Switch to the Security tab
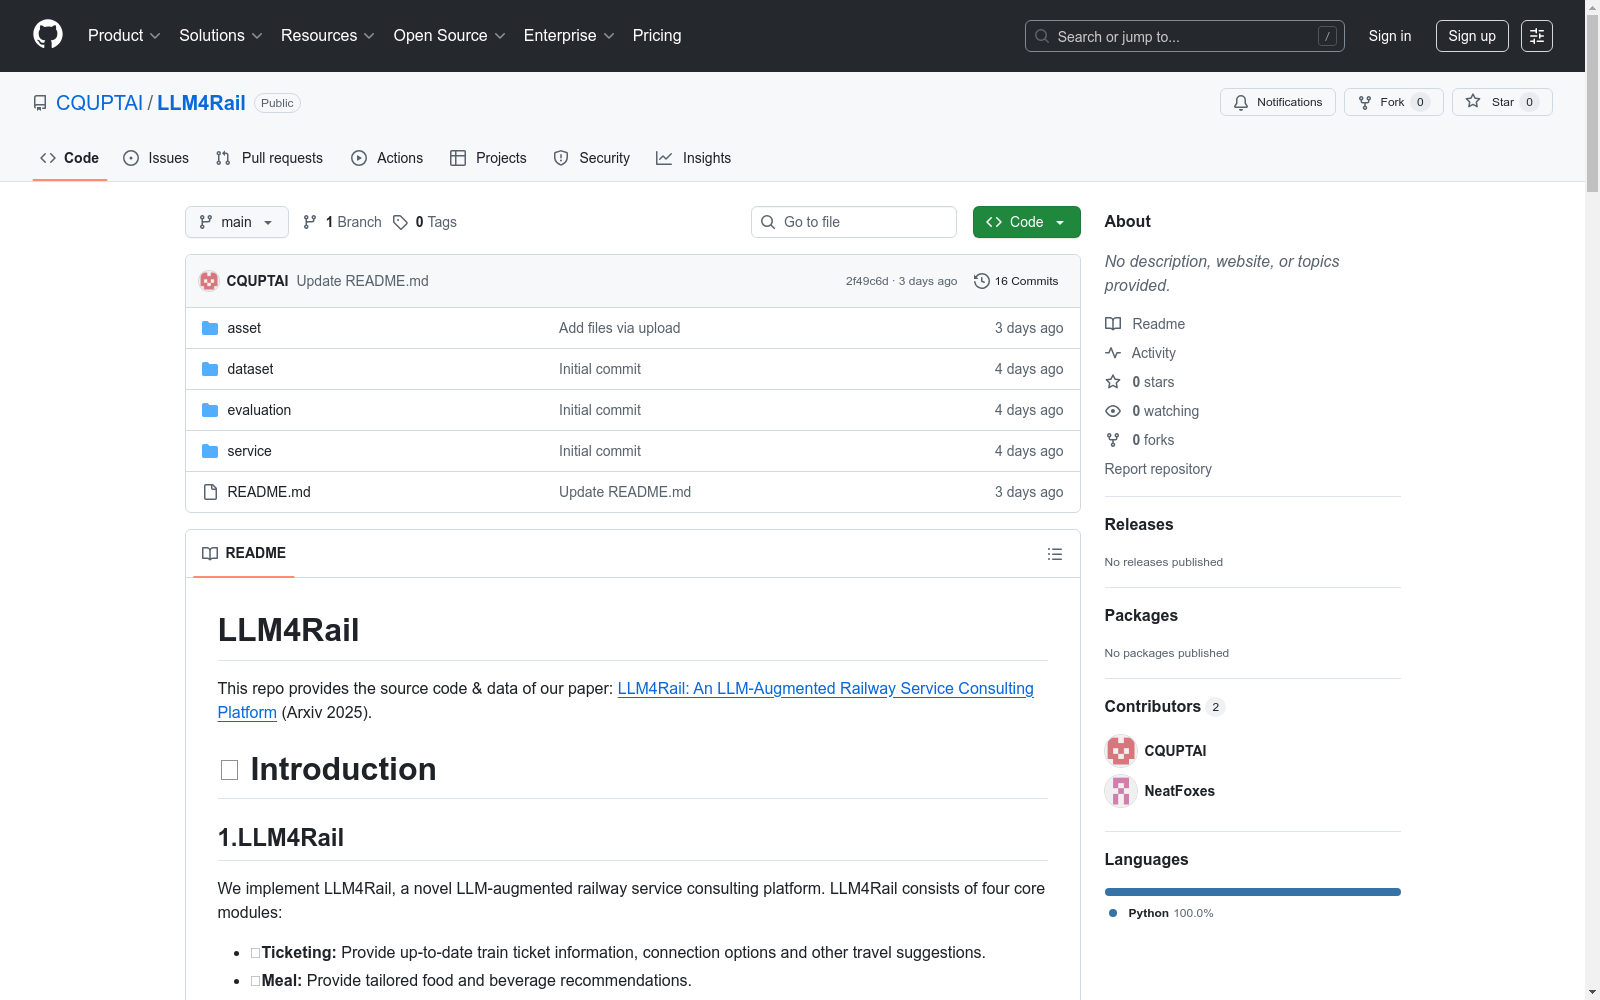The image size is (1600, 1000). 592,158
